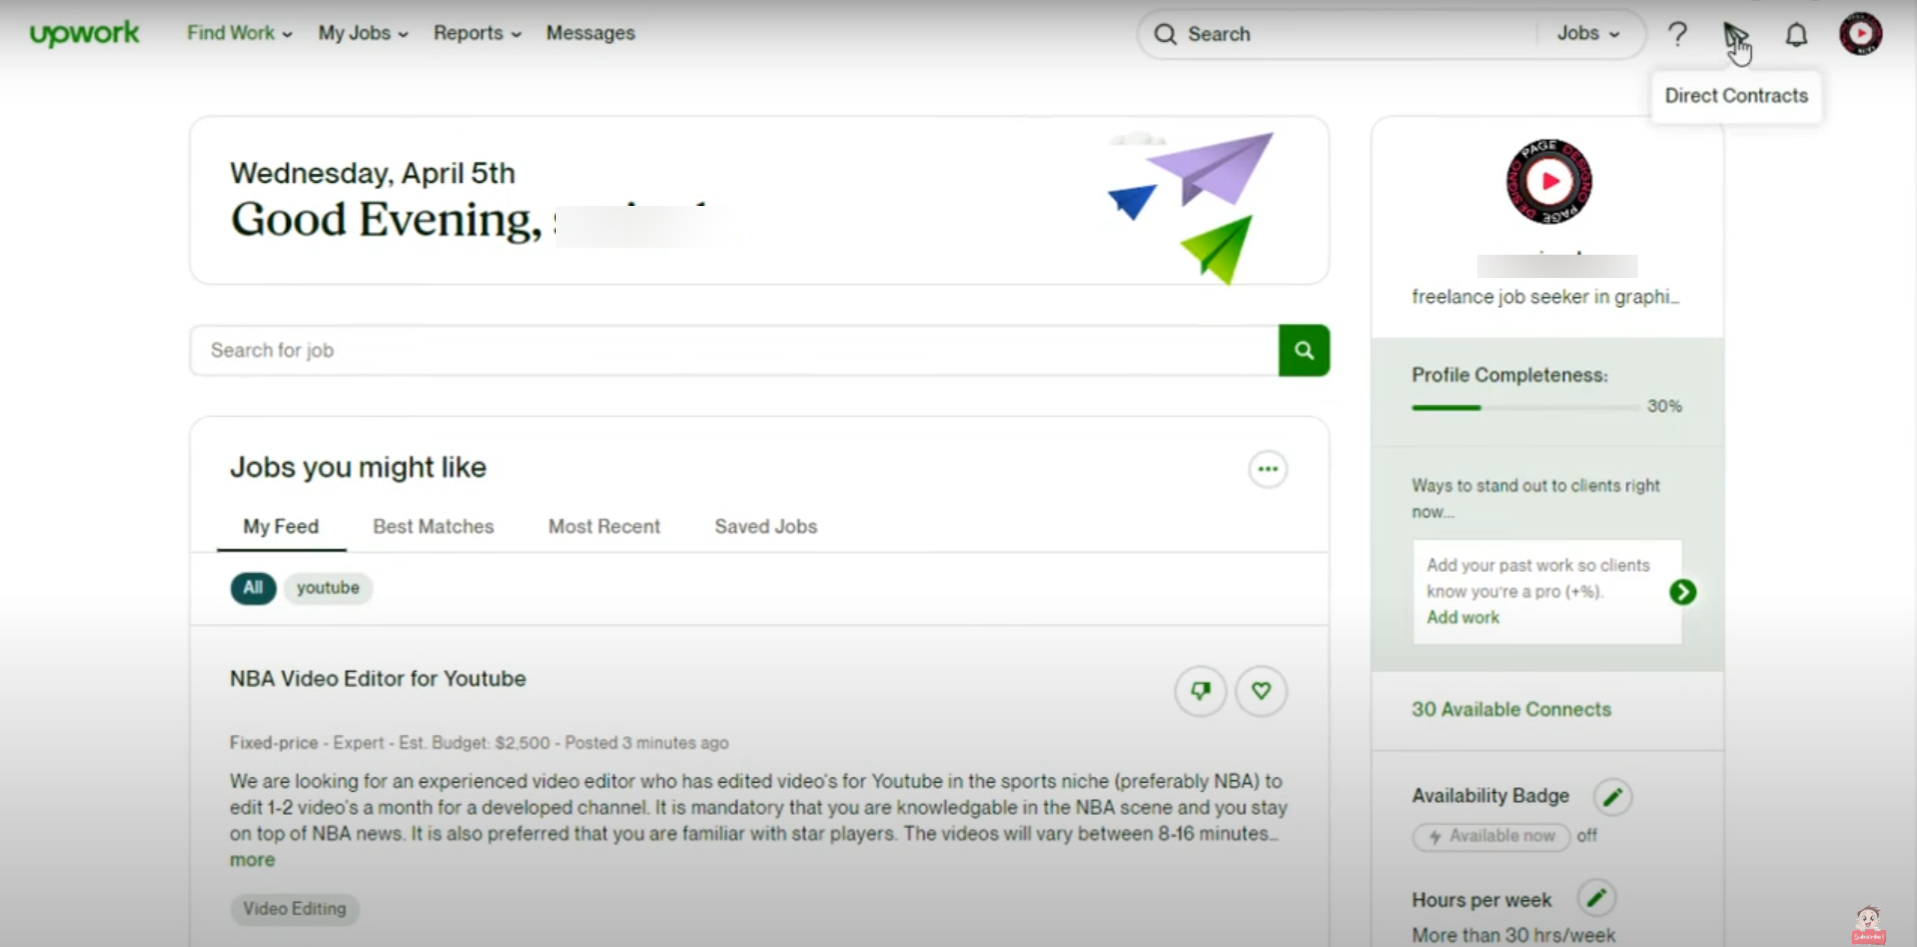
Task: Open 30 Available Connects link
Action: point(1511,710)
